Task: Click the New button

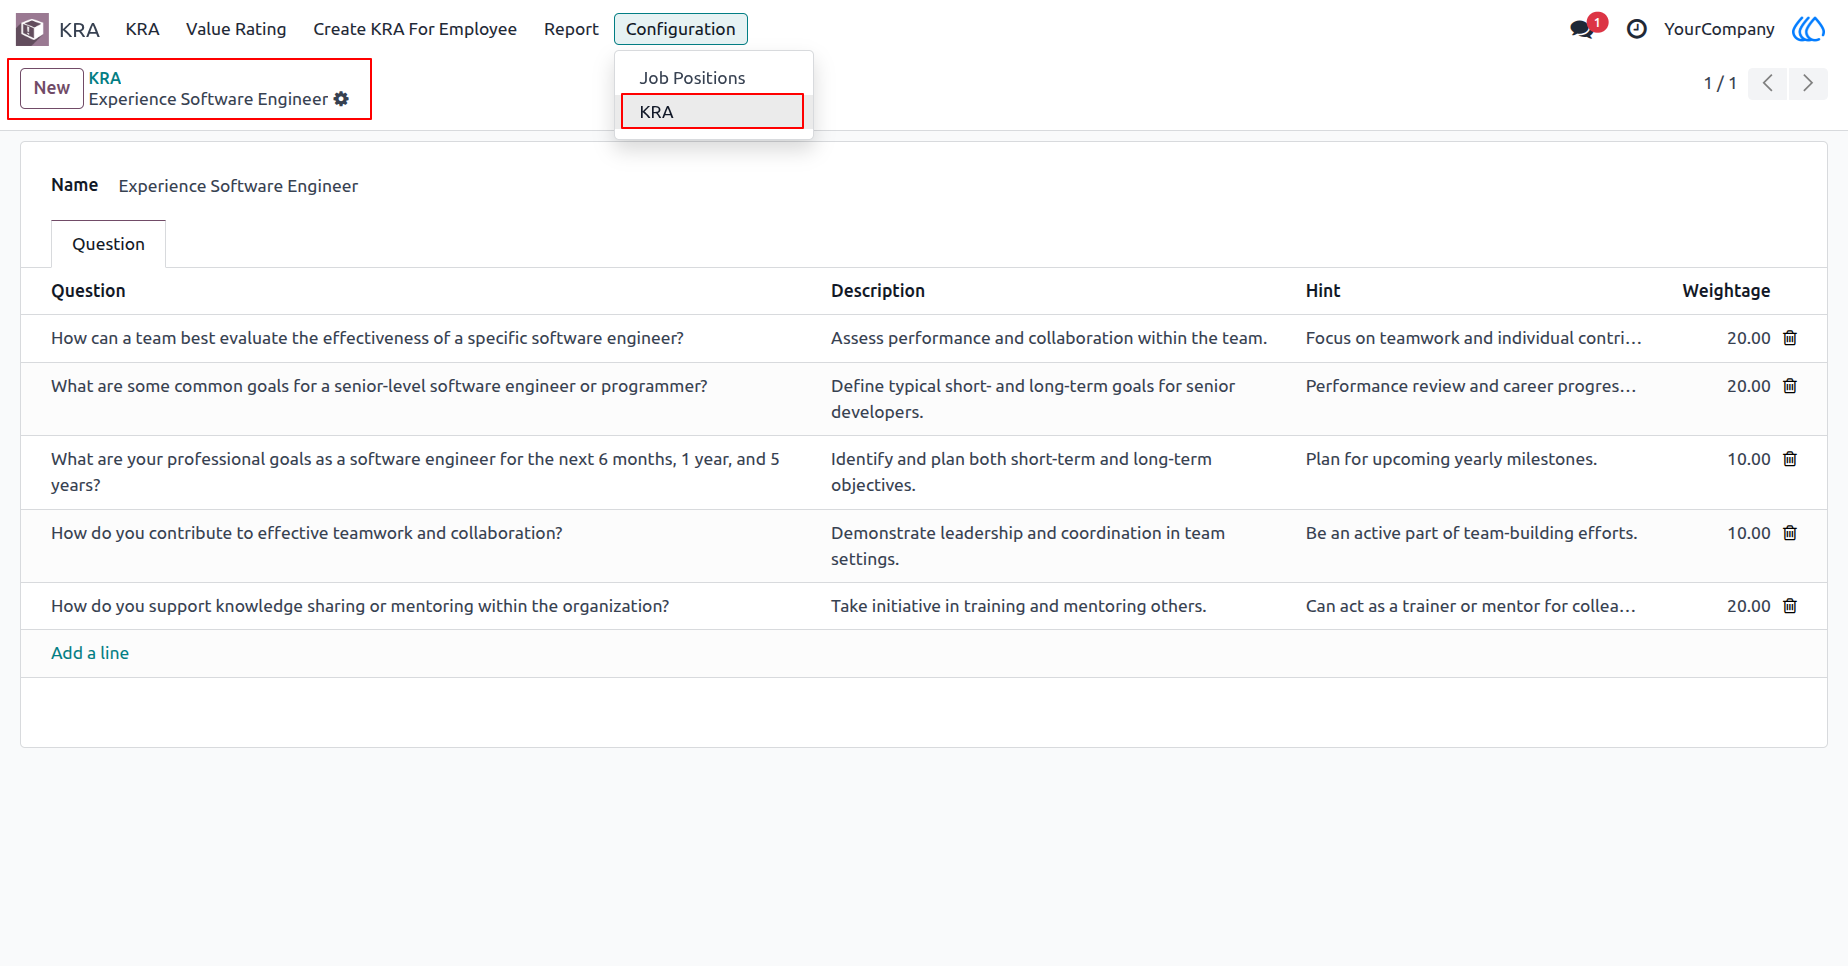Action: pyautogui.click(x=52, y=88)
